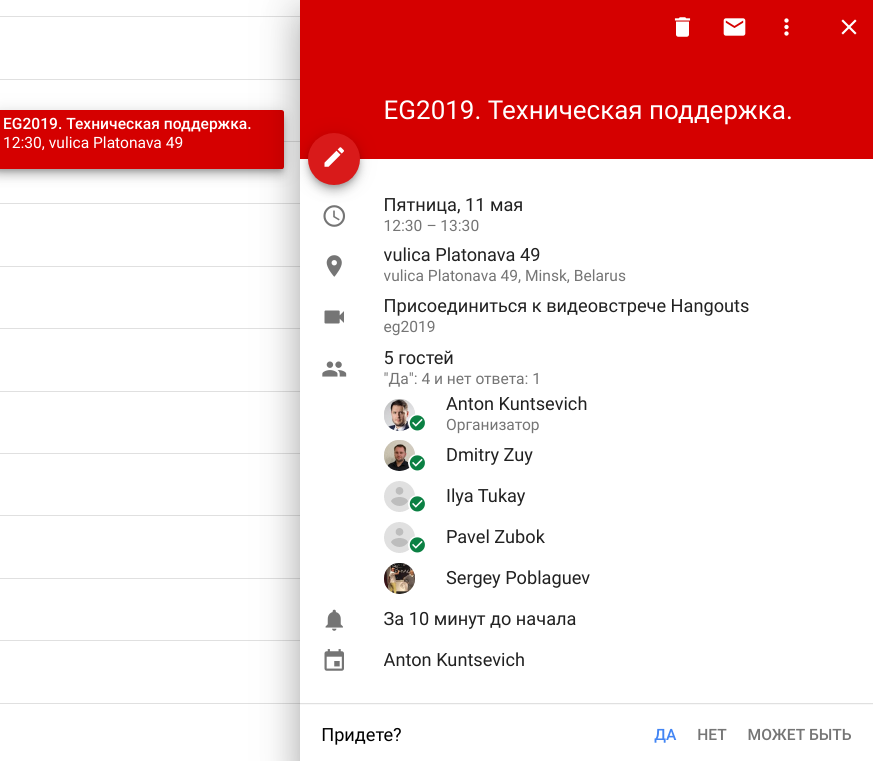Select guest name Sergey Poblaguev

click(x=517, y=578)
